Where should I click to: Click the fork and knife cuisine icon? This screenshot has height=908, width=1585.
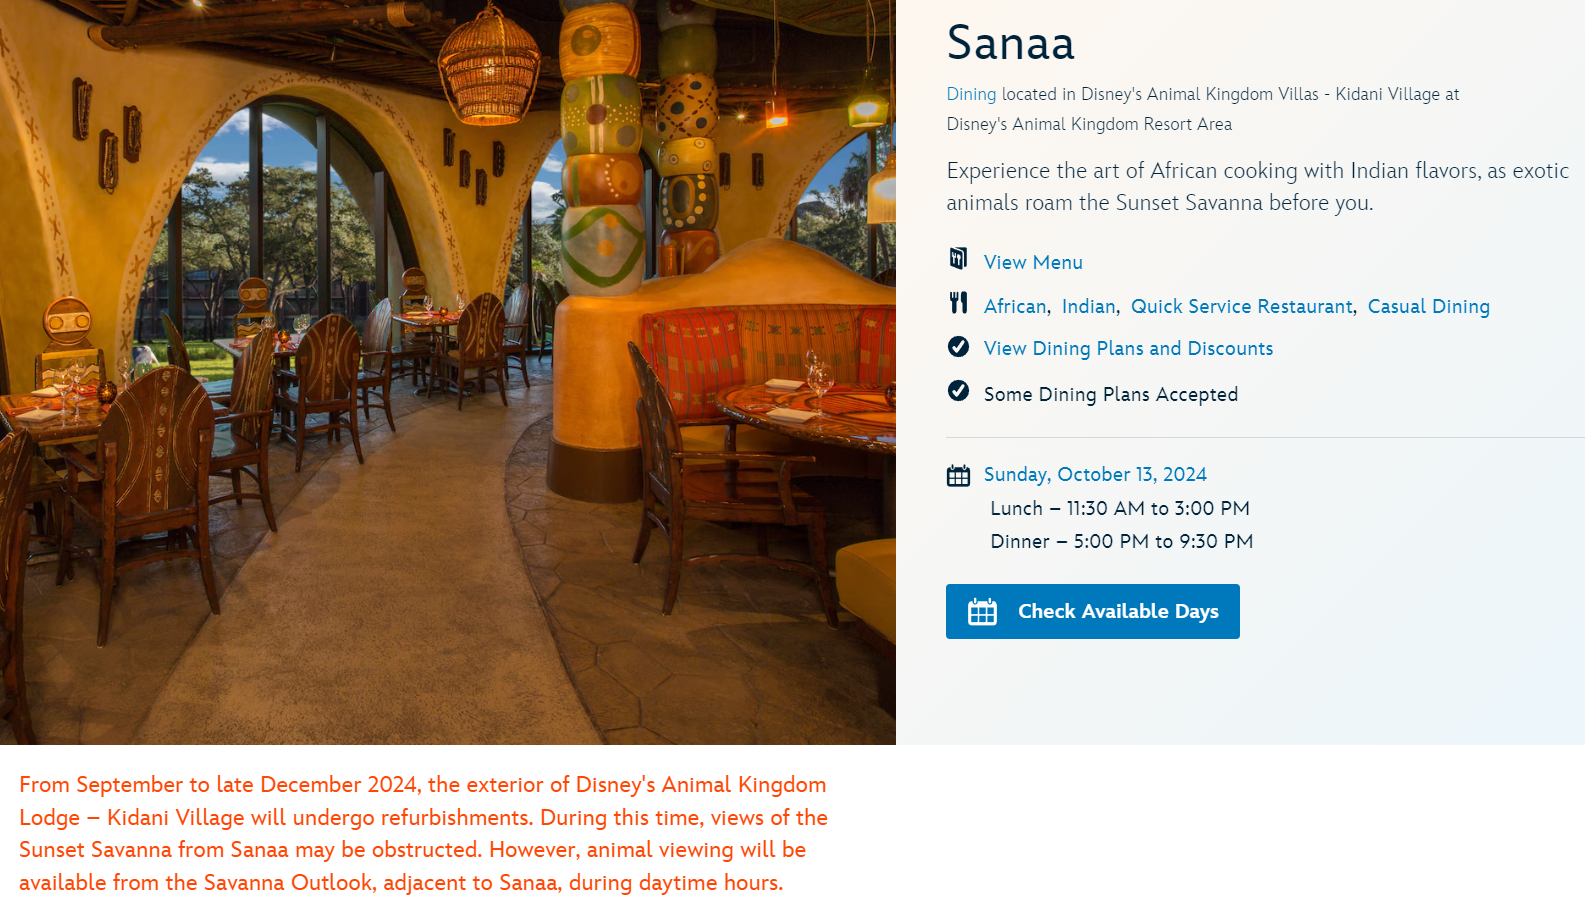(958, 303)
